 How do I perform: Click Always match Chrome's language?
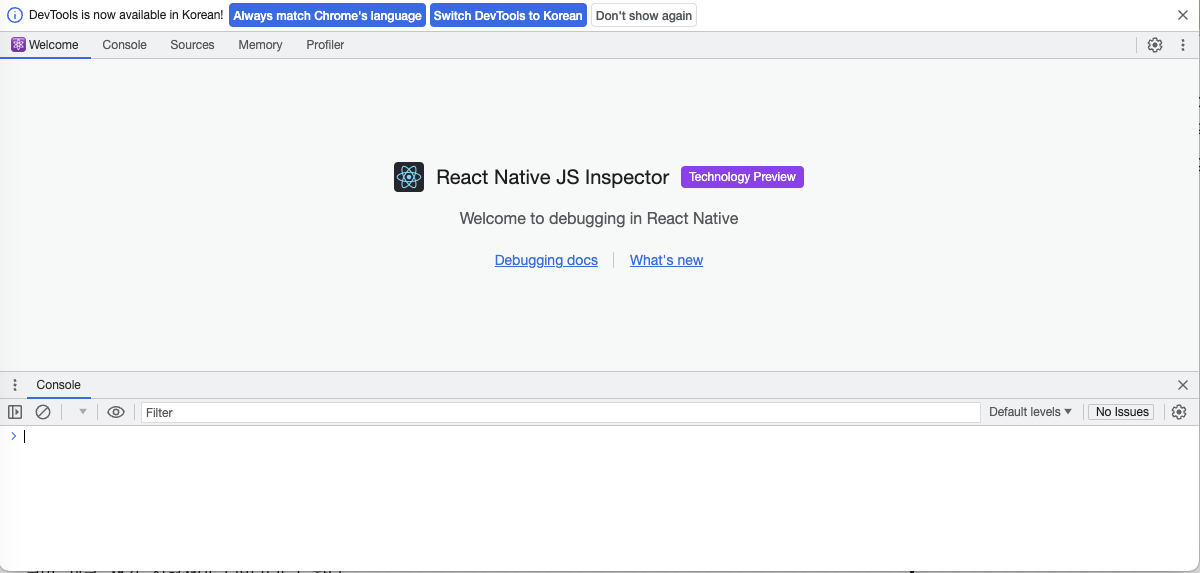(327, 15)
